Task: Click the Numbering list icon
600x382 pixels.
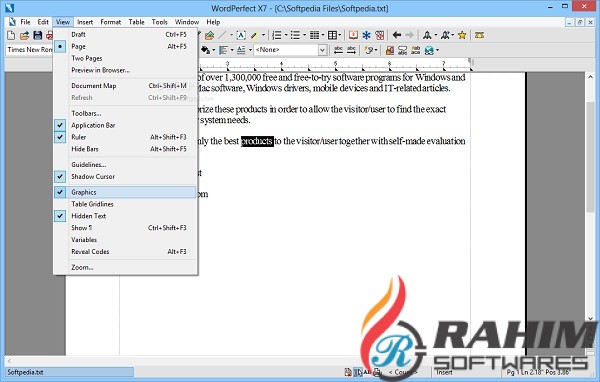Action: tap(277, 36)
